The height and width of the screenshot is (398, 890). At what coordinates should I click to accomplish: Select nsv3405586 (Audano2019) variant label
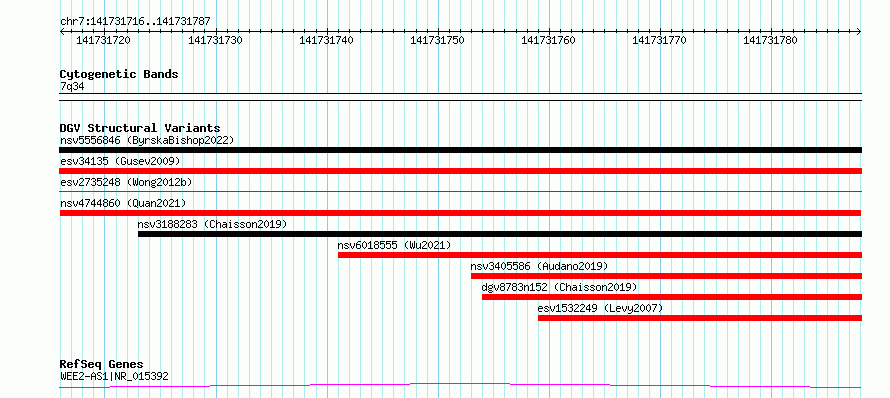point(539,266)
